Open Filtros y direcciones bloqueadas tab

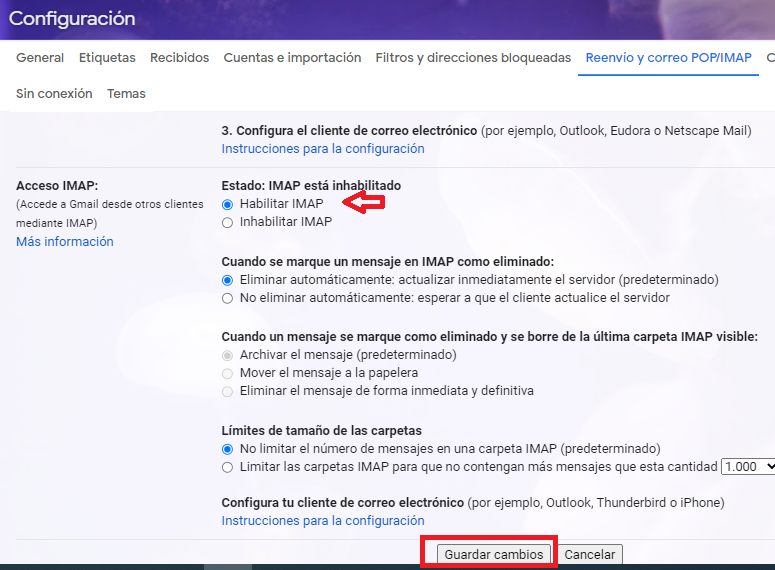[x=473, y=58]
